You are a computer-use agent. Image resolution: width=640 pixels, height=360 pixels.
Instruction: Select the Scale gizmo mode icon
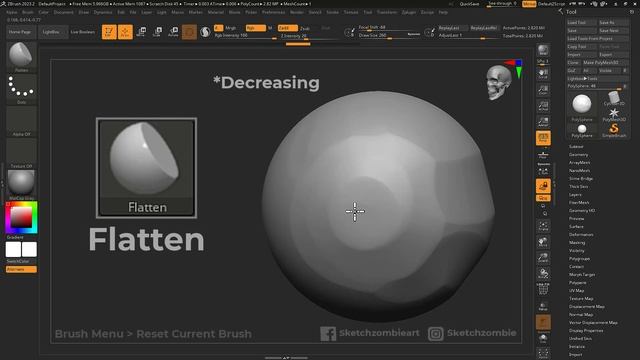point(157,32)
